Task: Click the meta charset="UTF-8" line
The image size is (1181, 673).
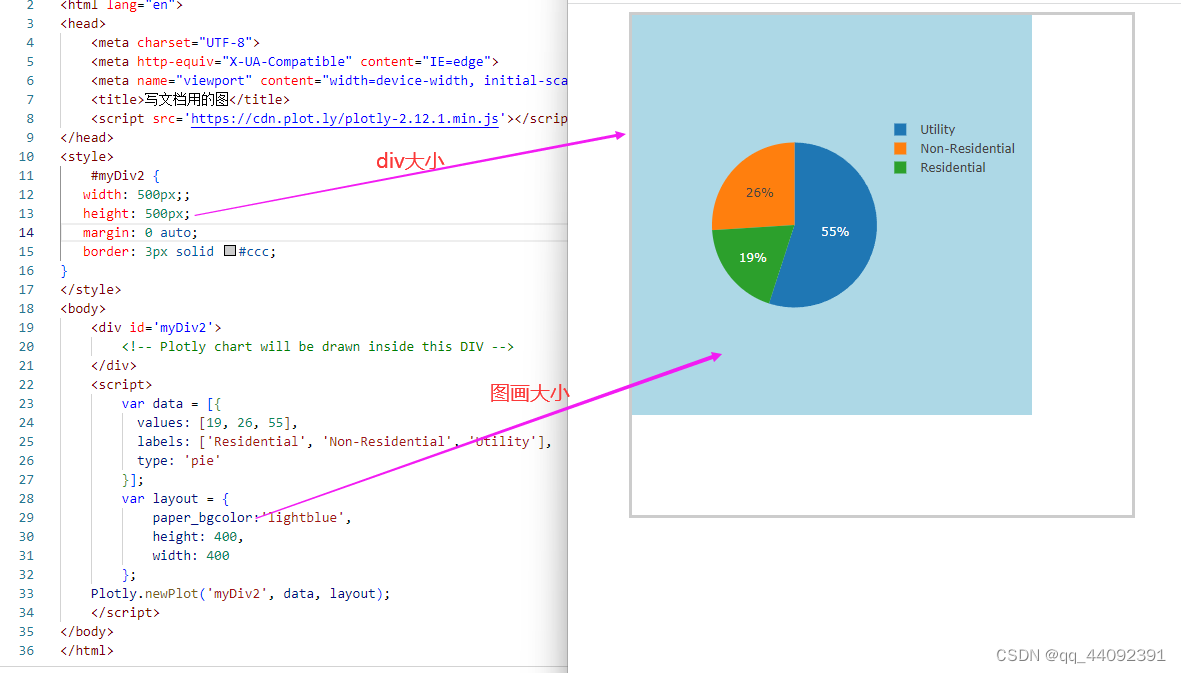Action: coord(175,42)
